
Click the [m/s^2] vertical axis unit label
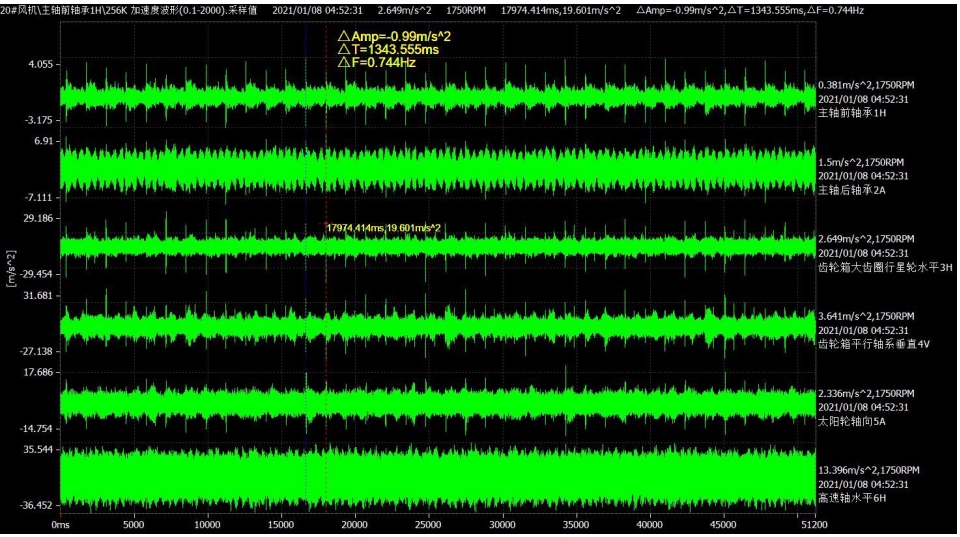[x=11, y=269]
